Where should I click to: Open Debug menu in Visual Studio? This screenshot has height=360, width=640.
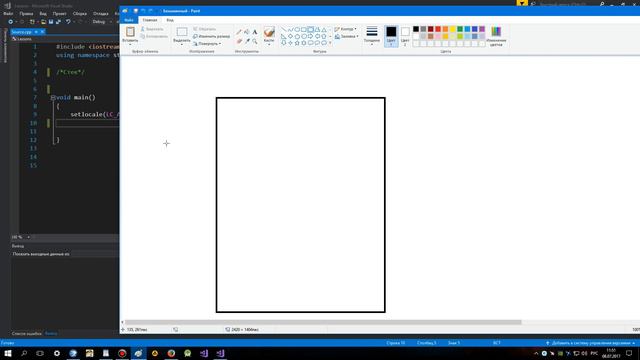click(x=100, y=13)
